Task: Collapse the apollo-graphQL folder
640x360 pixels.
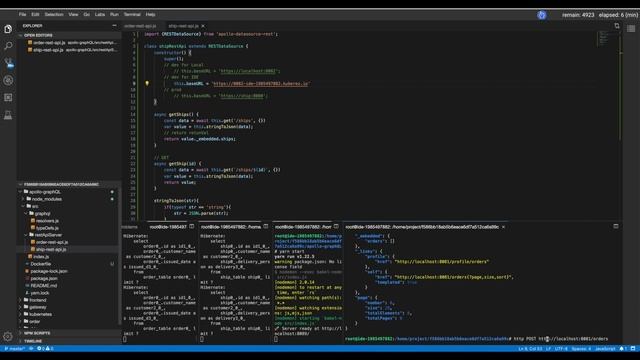Action: (44, 191)
